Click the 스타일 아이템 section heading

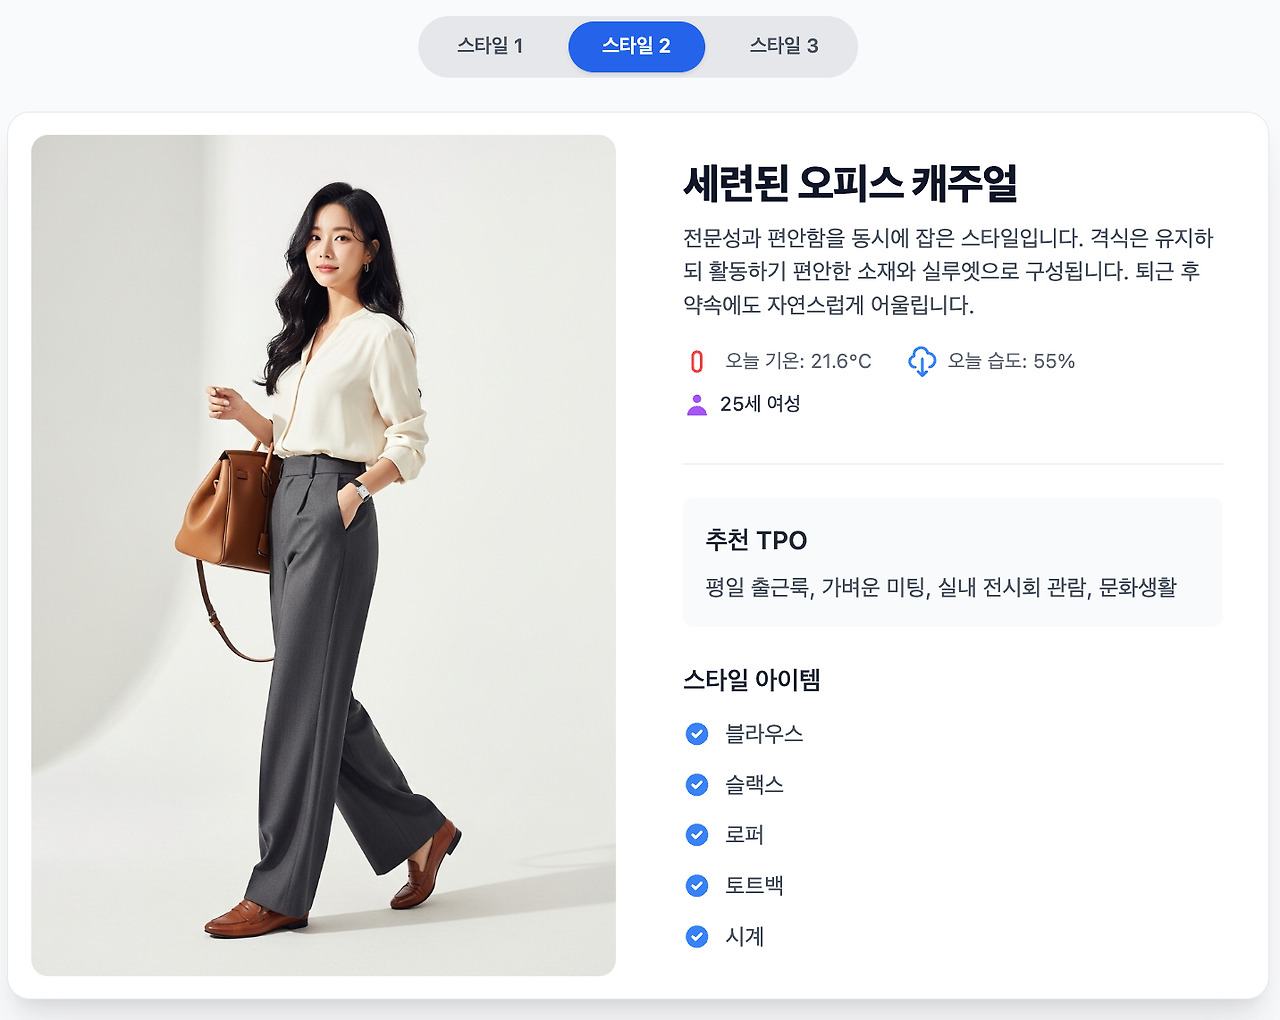pyautogui.click(x=752, y=680)
